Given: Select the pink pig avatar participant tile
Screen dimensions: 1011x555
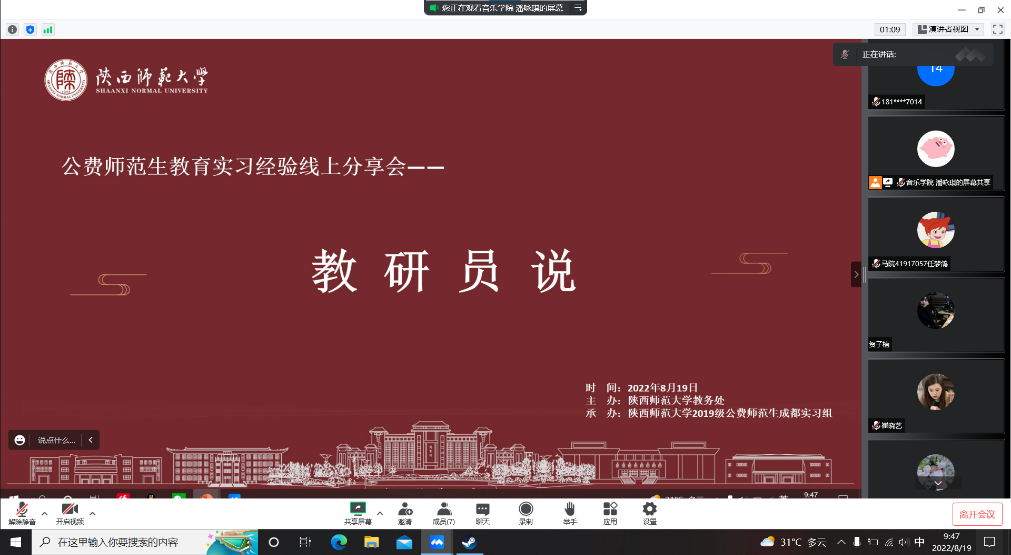Looking at the screenshot, I should (x=936, y=153).
